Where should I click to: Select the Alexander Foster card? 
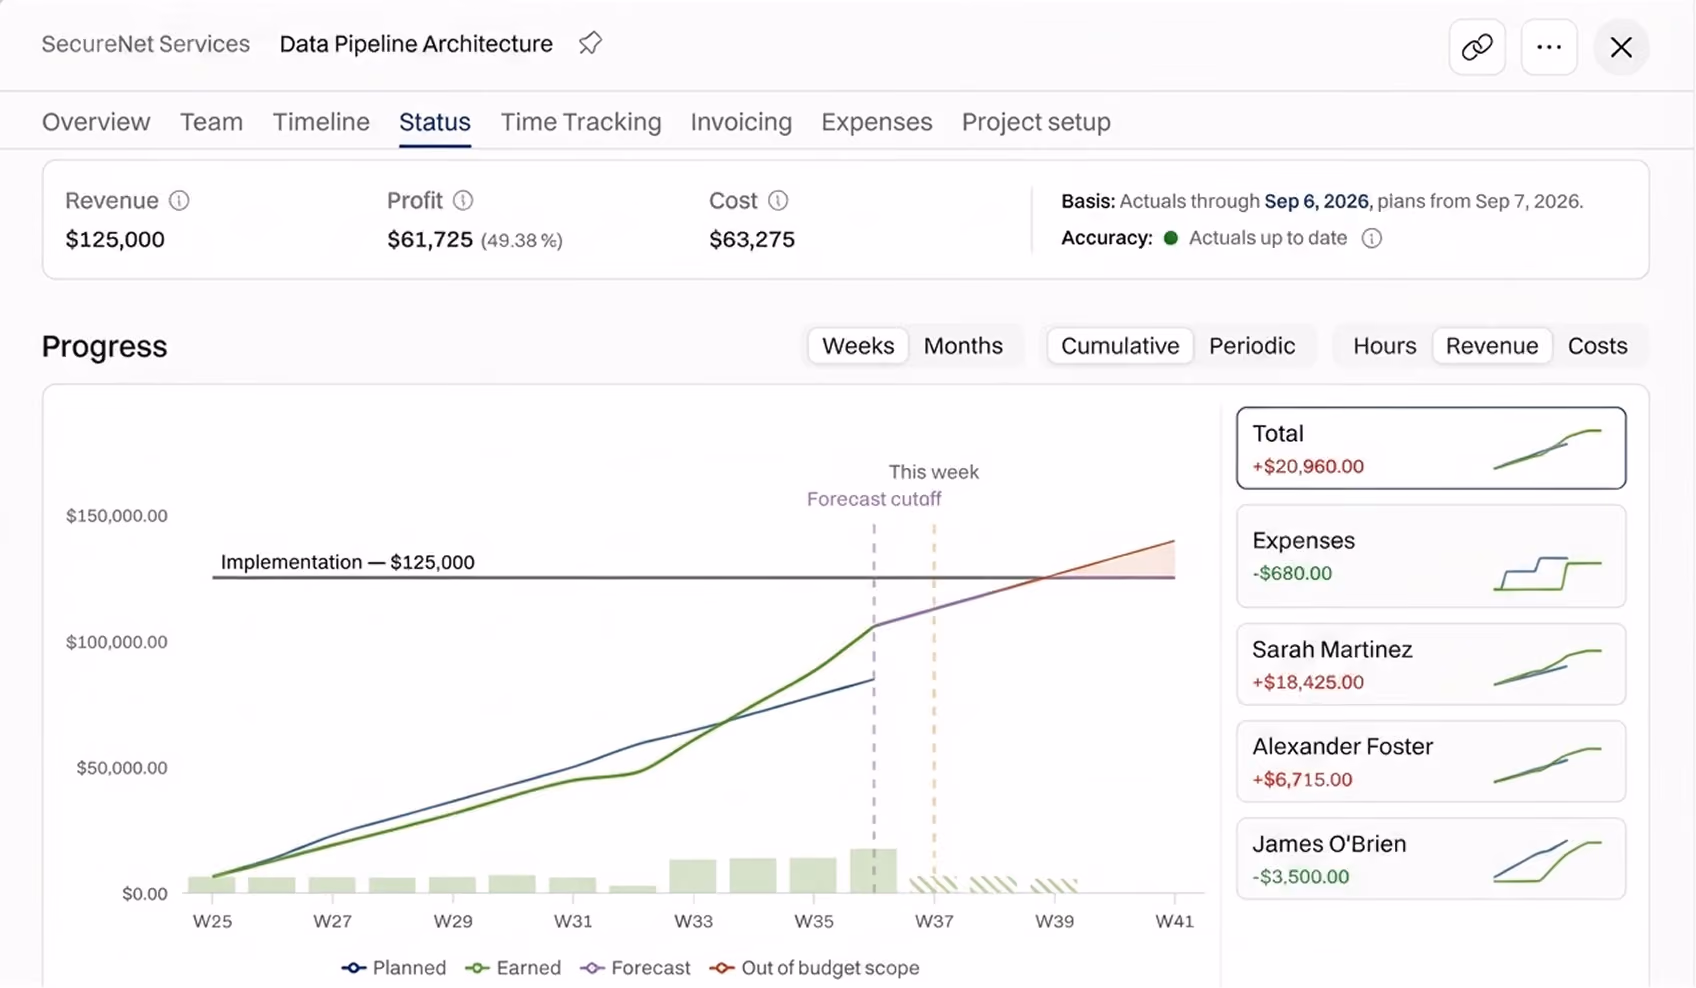tap(1431, 761)
